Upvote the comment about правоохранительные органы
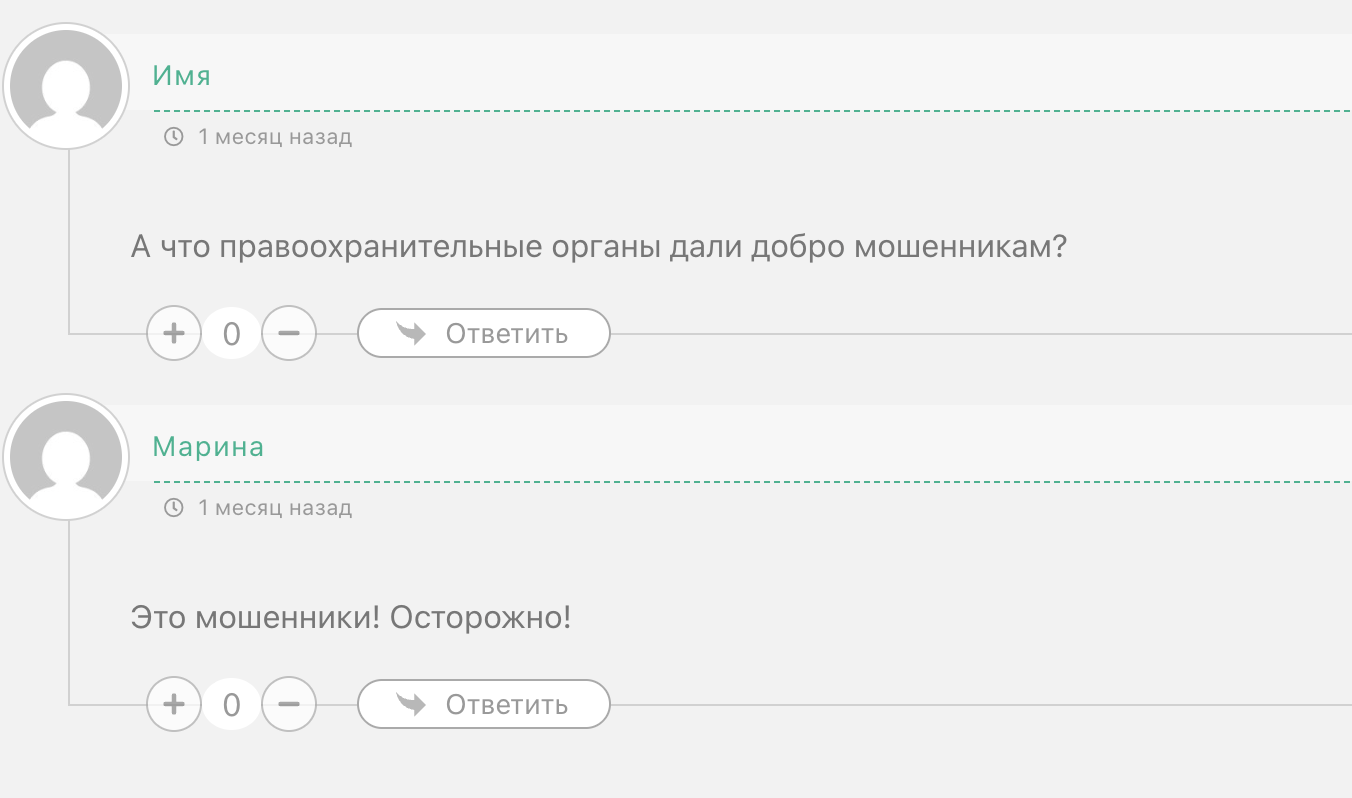Screen dimensions: 1352x798 [x=174, y=333]
